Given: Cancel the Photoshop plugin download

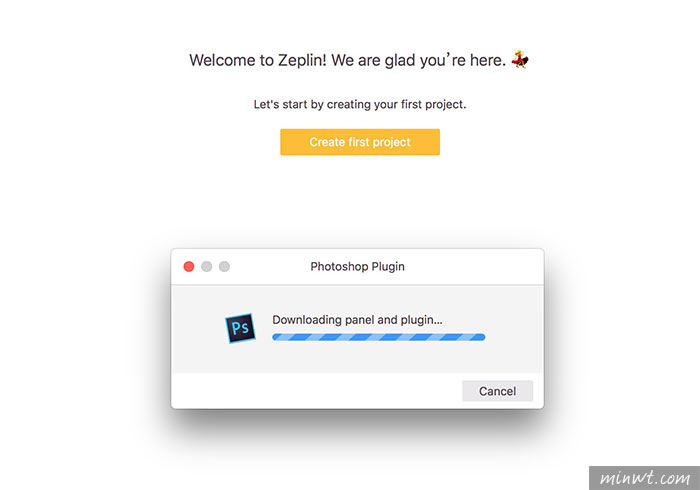Looking at the screenshot, I should click(497, 391).
